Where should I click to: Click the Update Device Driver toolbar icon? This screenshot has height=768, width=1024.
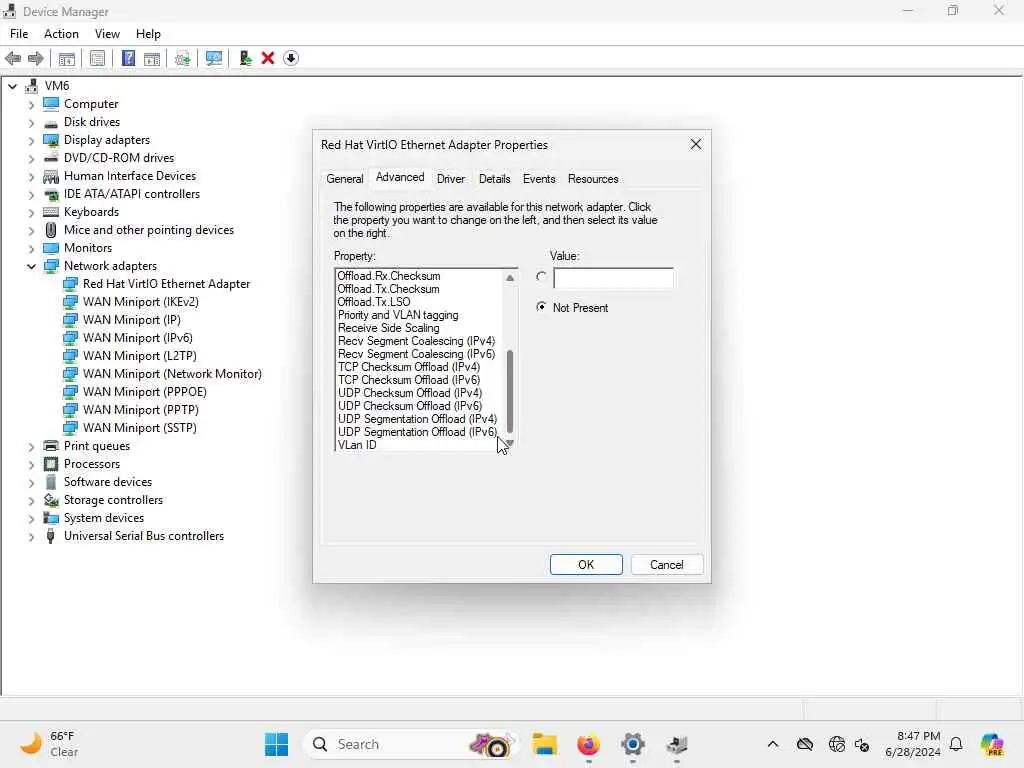183,58
